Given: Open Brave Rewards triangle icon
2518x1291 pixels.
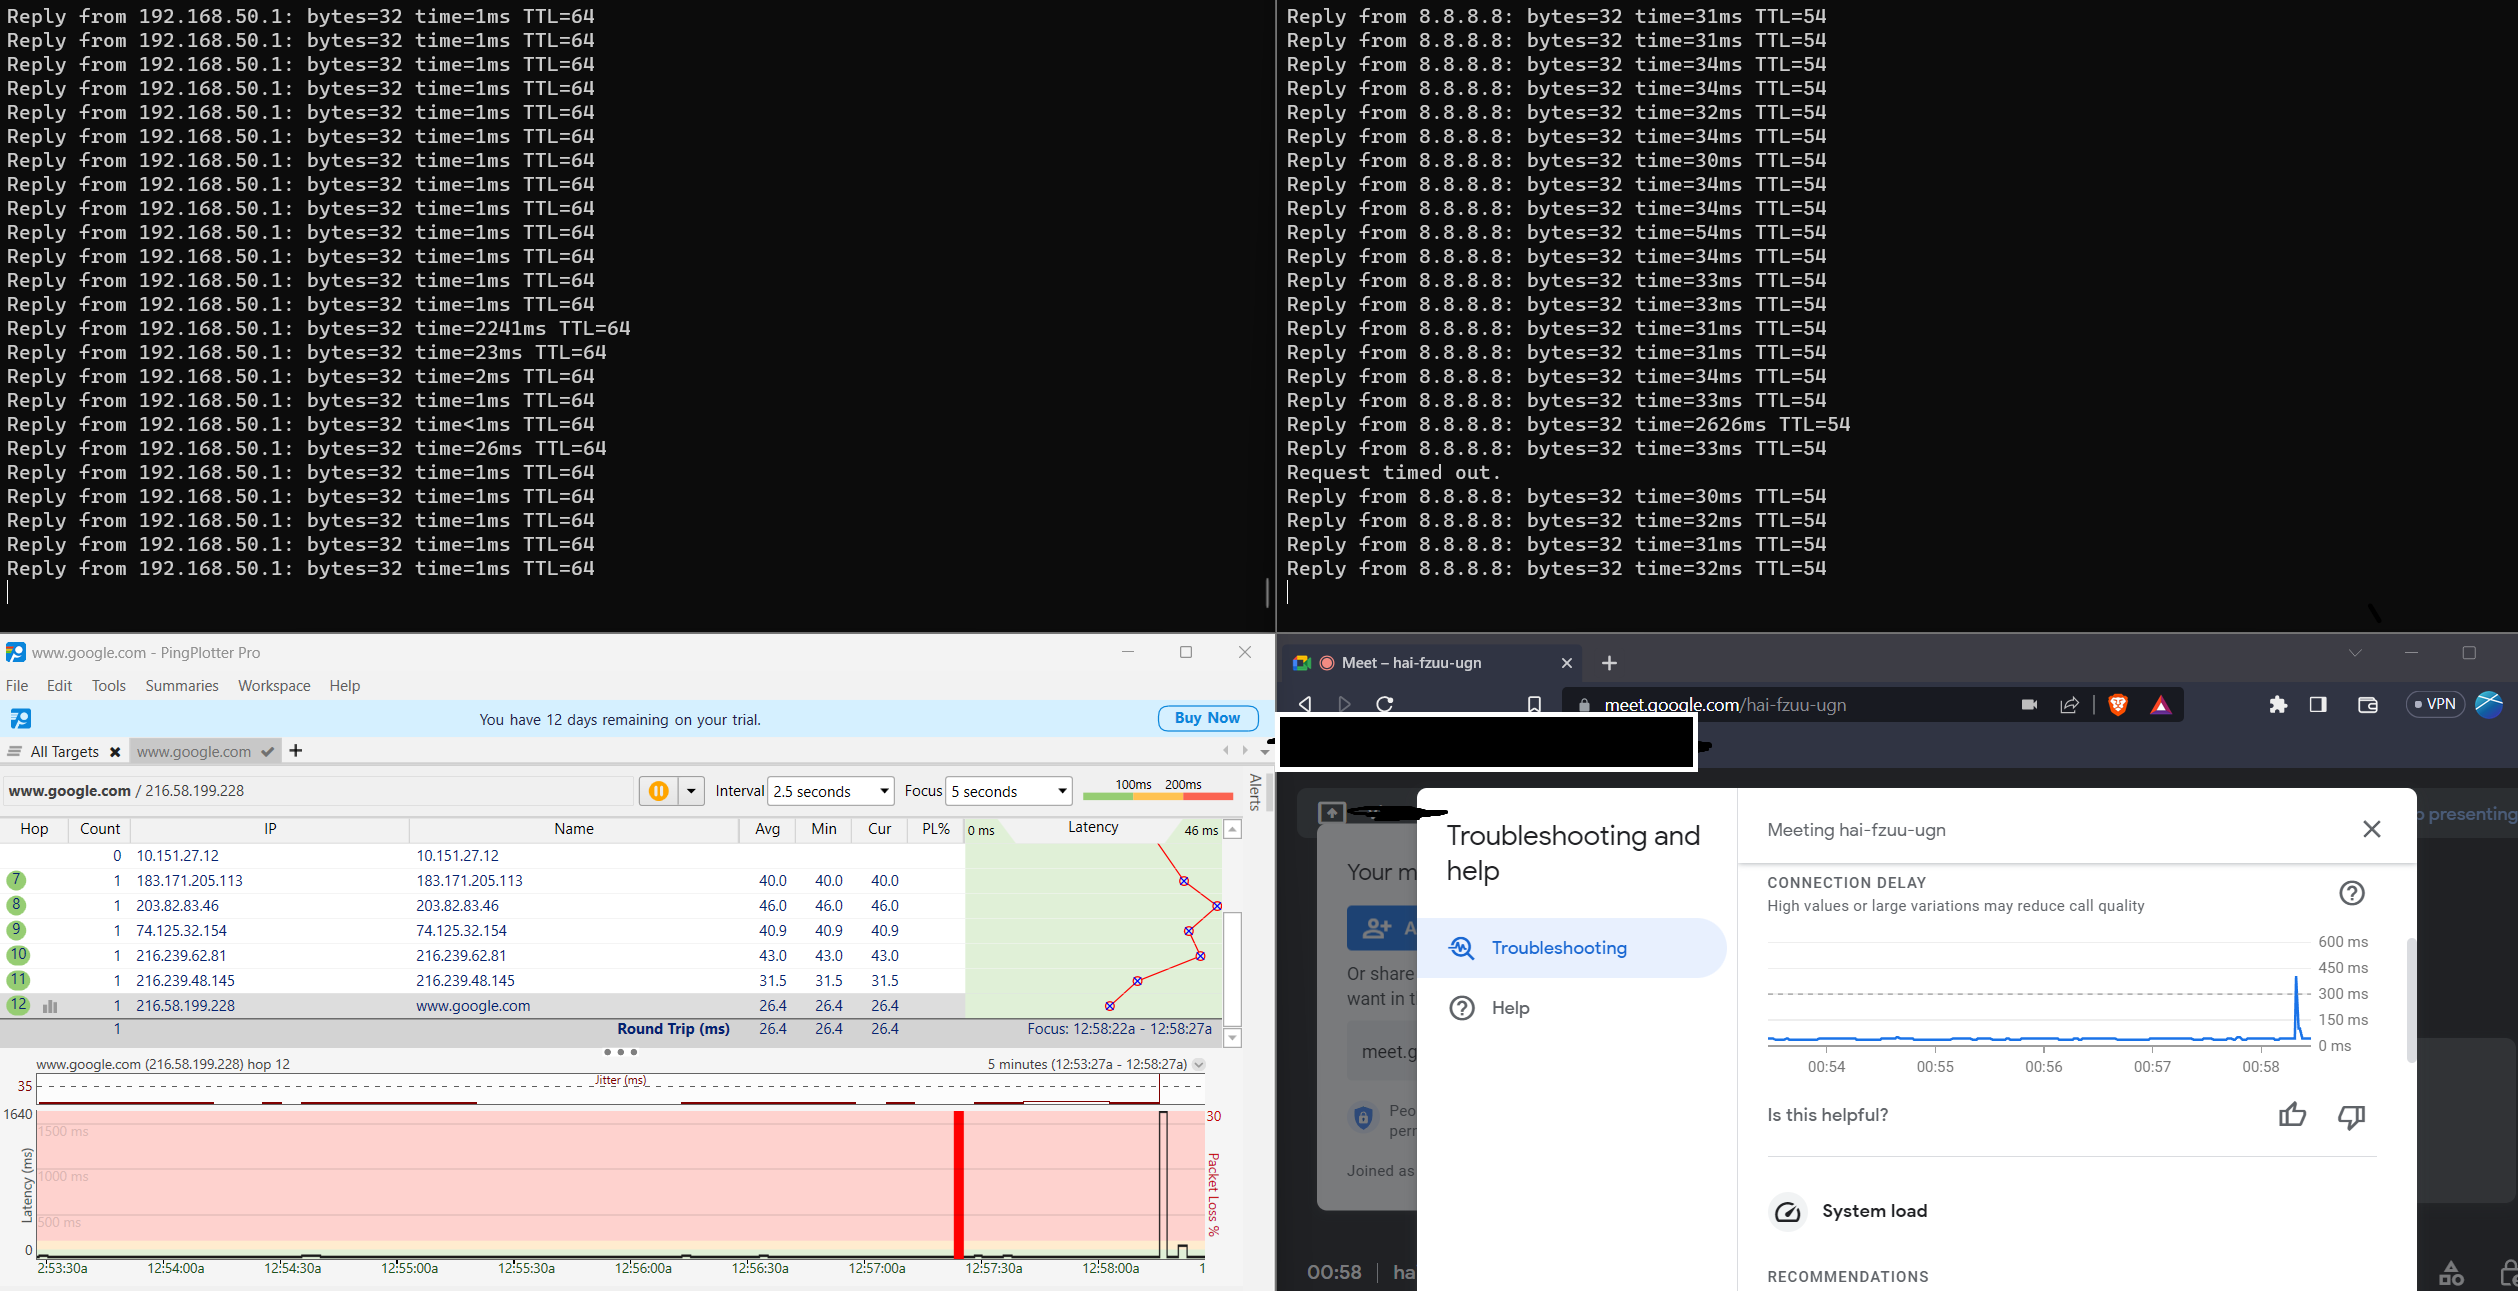Looking at the screenshot, I should pyautogui.click(x=2161, y=704).
